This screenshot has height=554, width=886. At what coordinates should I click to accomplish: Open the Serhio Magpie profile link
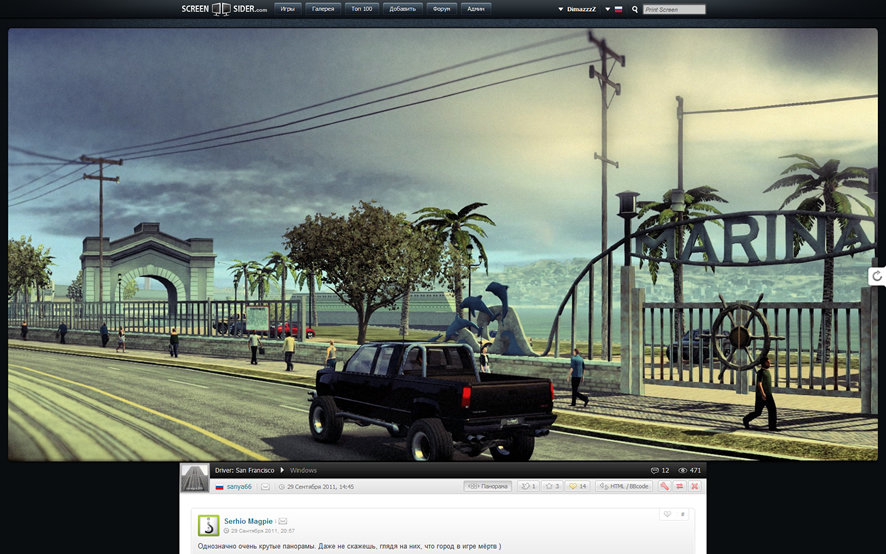click(248, 521)
